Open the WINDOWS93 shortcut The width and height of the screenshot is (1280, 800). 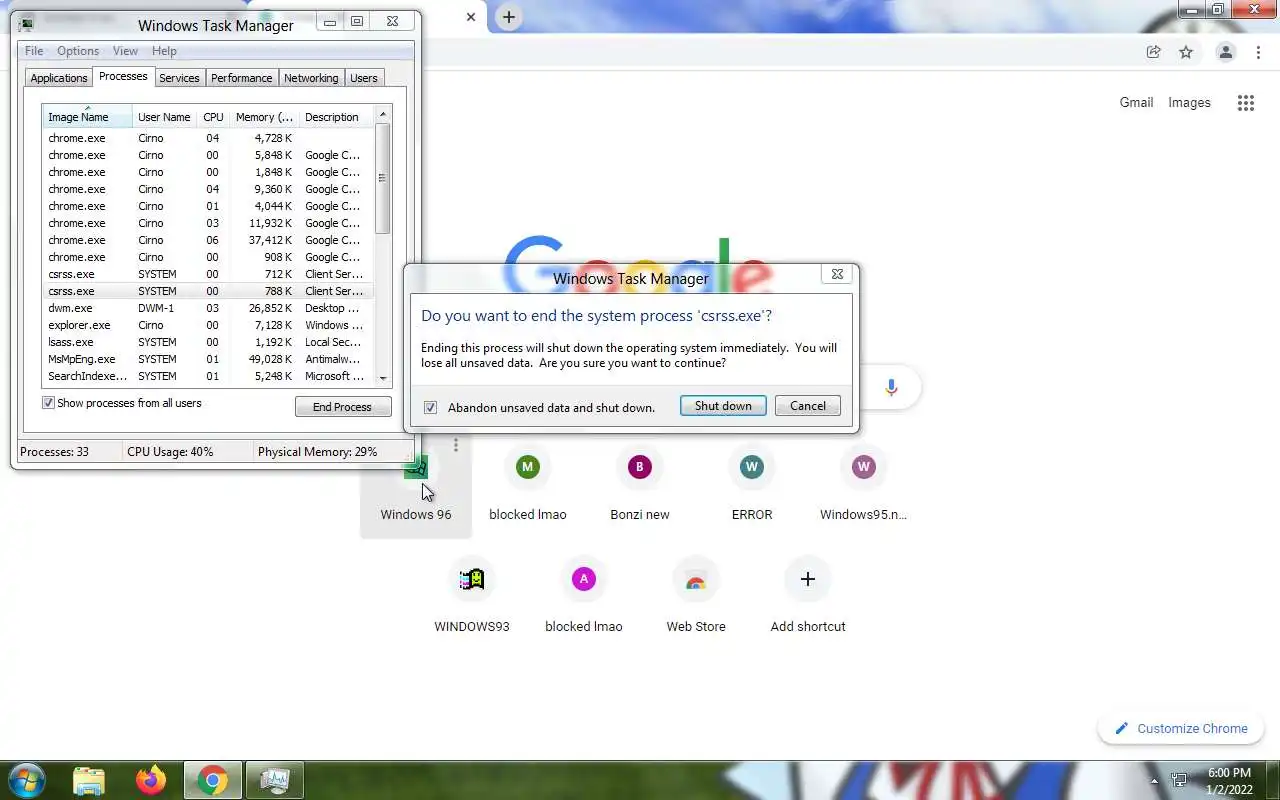click(472, 597)
